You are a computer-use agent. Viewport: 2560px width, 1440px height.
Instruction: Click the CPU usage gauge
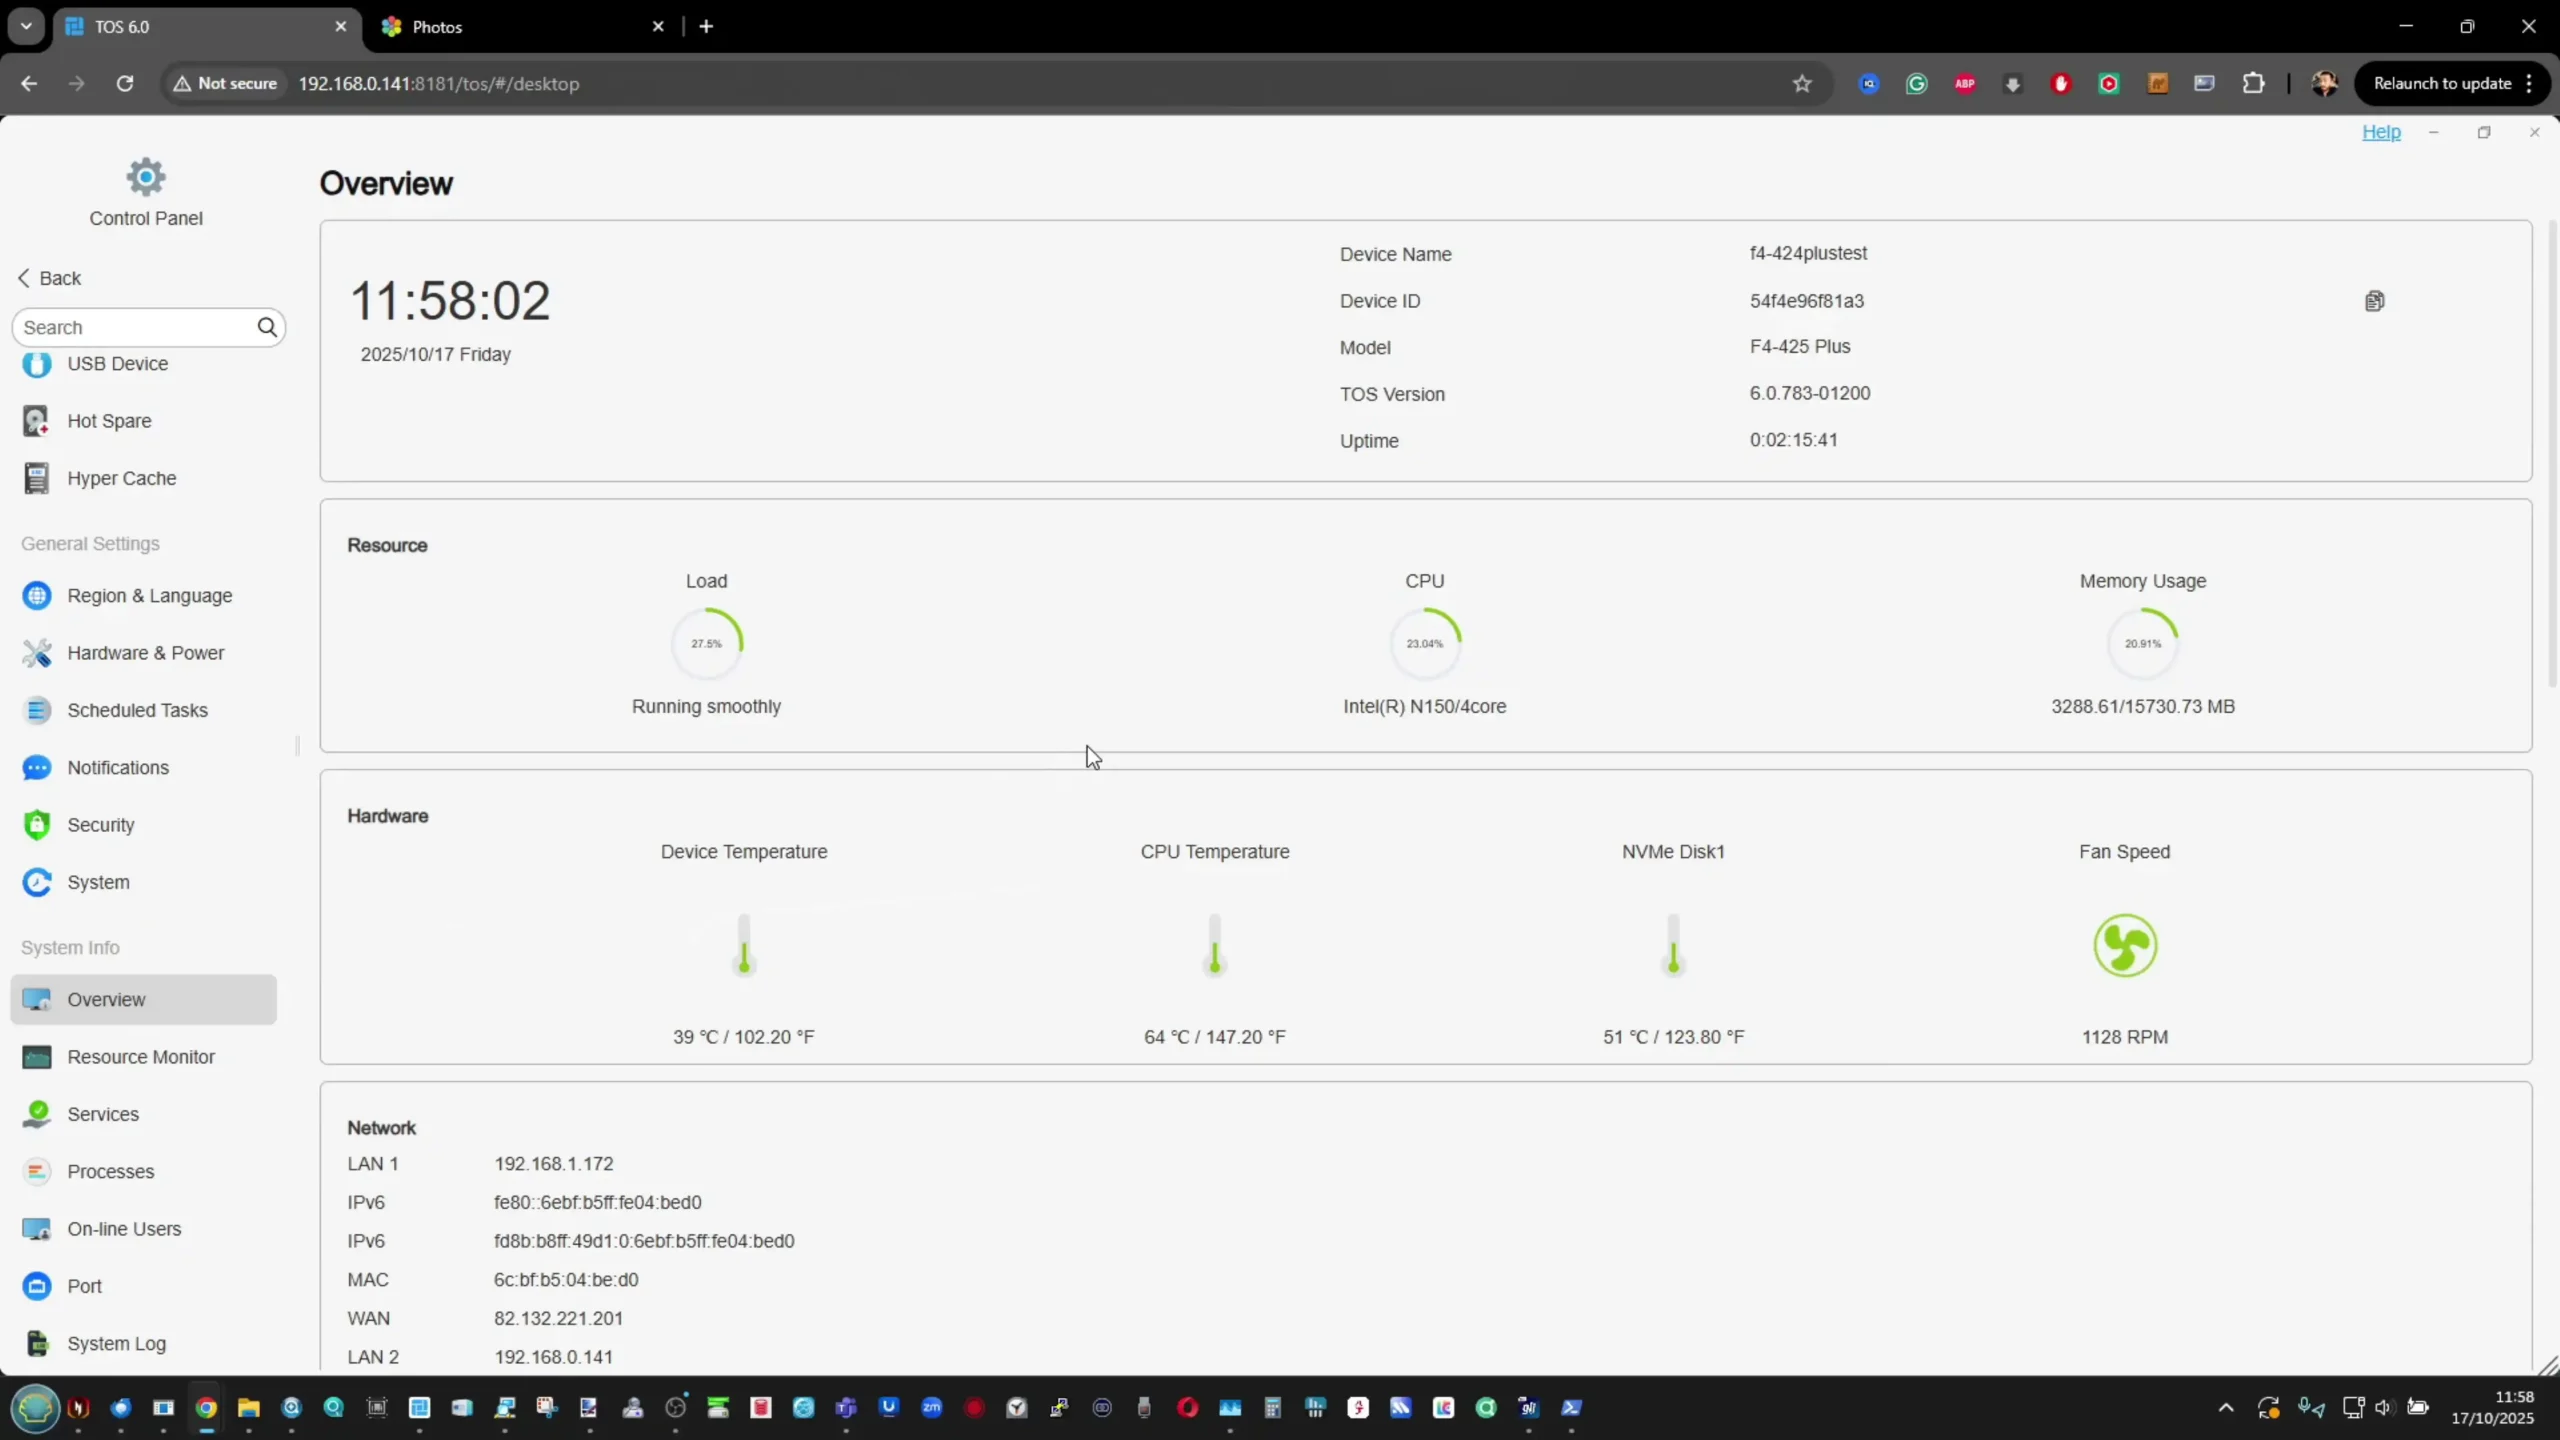pyautogui.click(x=1424, y=643)
